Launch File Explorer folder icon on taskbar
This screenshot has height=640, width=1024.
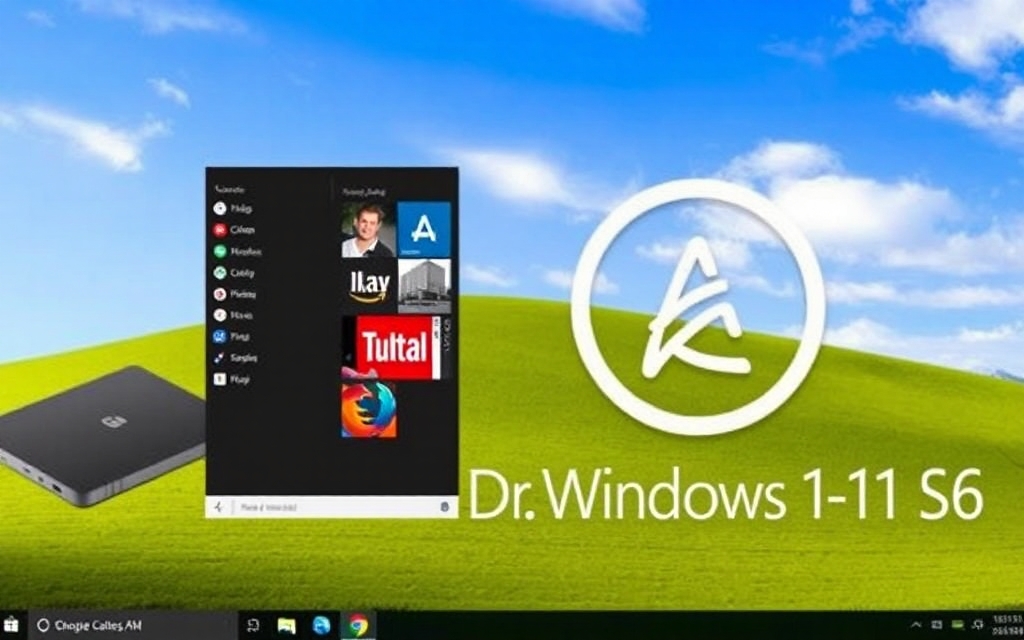(x=286, y=626)
